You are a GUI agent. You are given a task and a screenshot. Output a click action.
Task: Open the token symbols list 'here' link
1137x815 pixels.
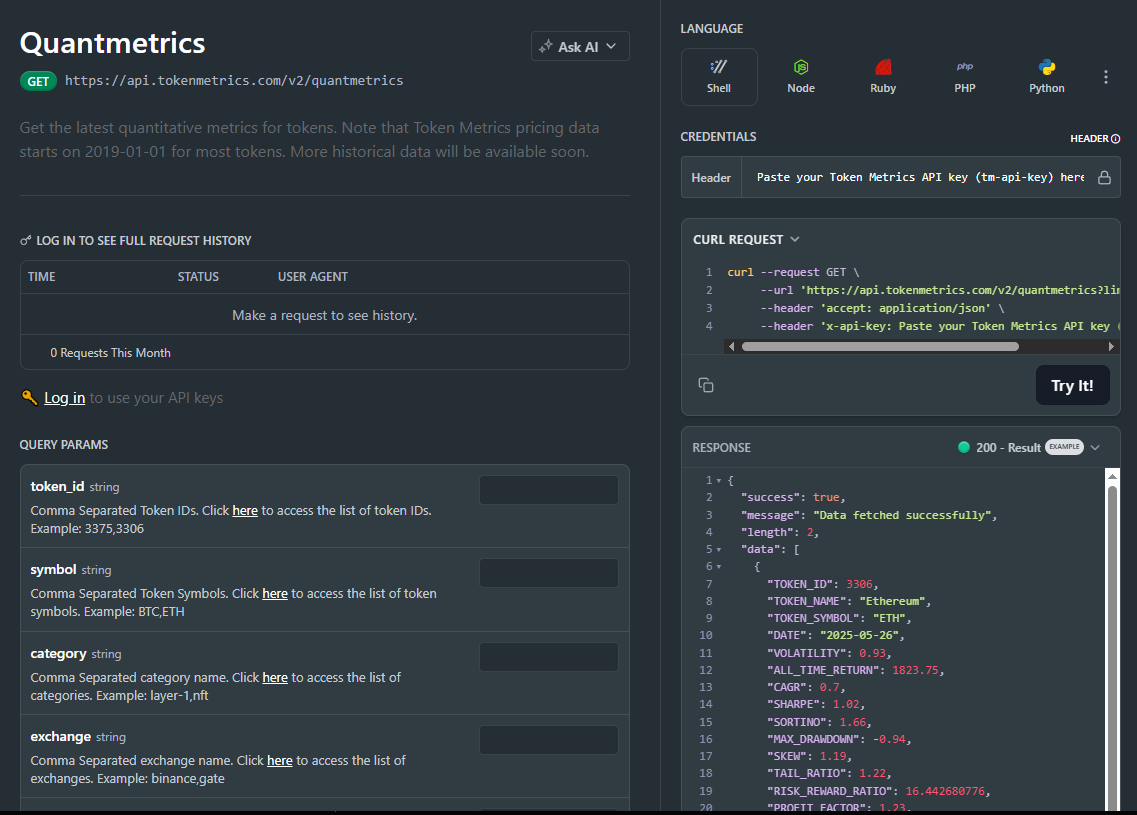(x=275, y=593)
